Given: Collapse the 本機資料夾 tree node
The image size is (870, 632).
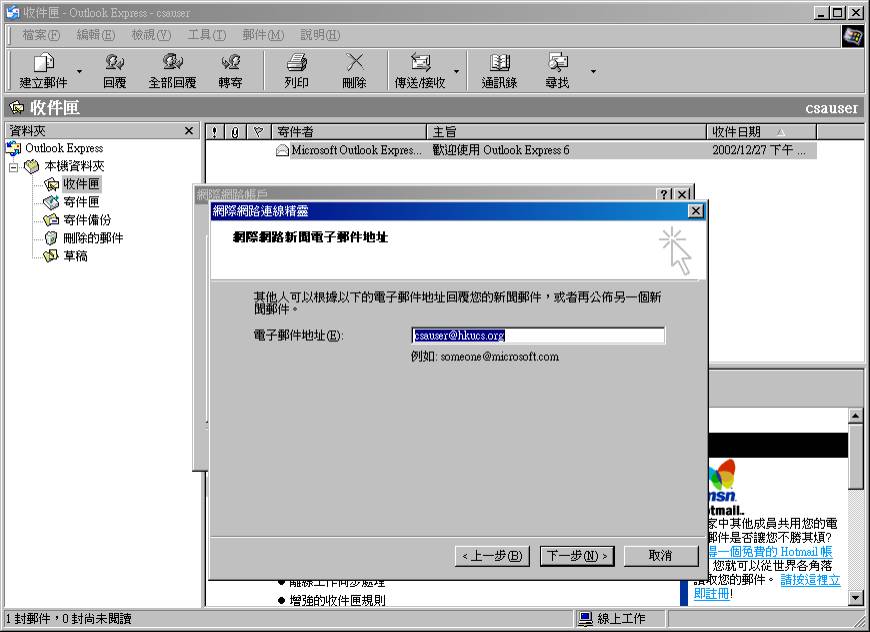Looking at the screenshot, I should [13, 166].
